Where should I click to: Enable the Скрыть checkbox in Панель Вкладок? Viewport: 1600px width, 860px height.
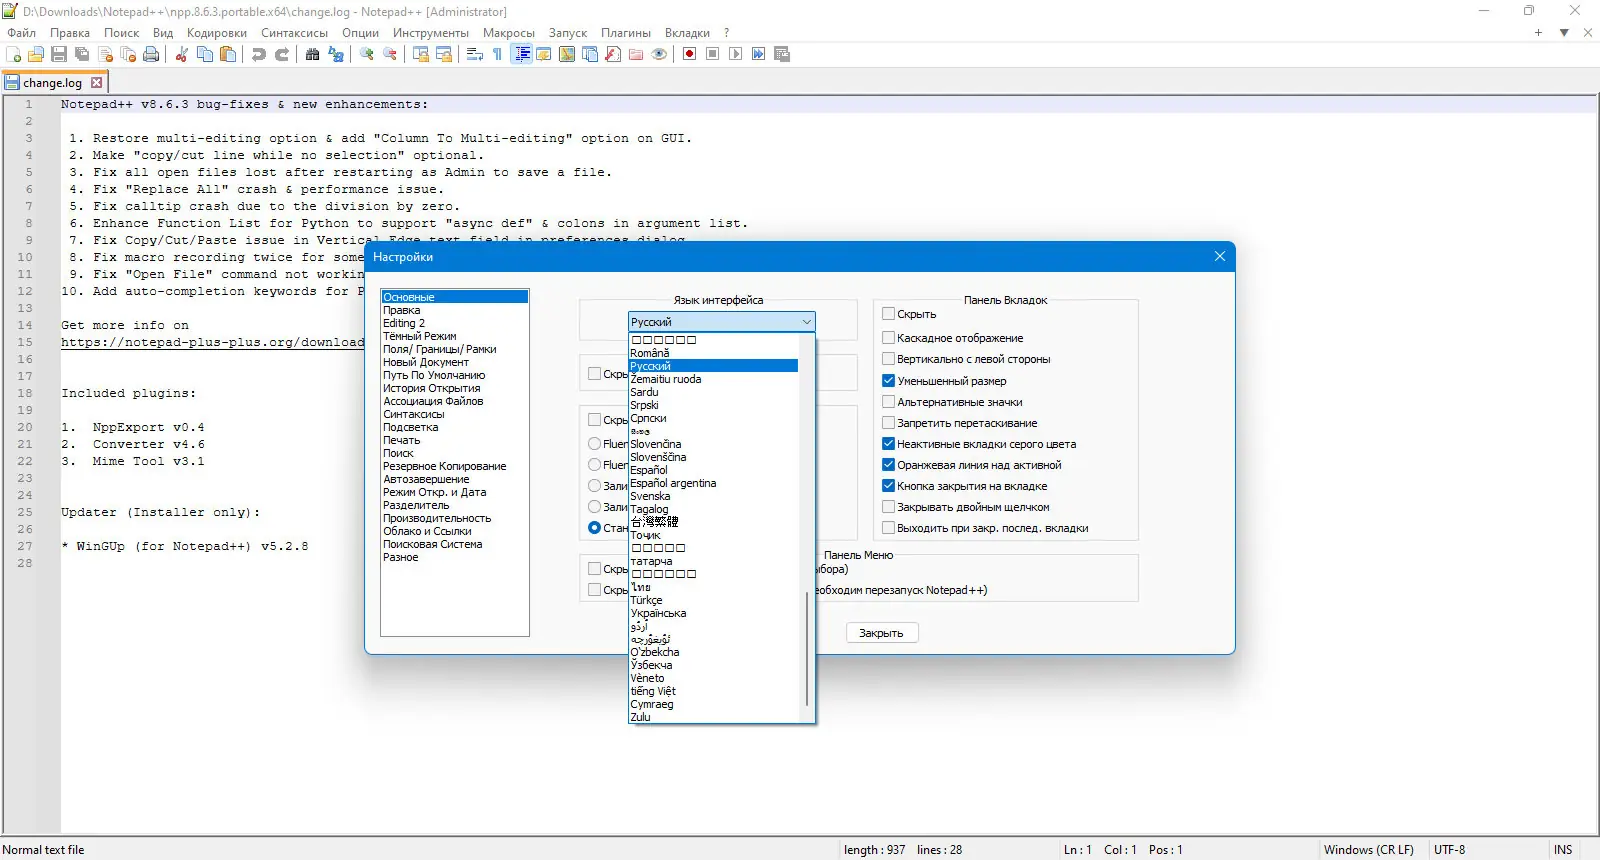click(888, 314)
